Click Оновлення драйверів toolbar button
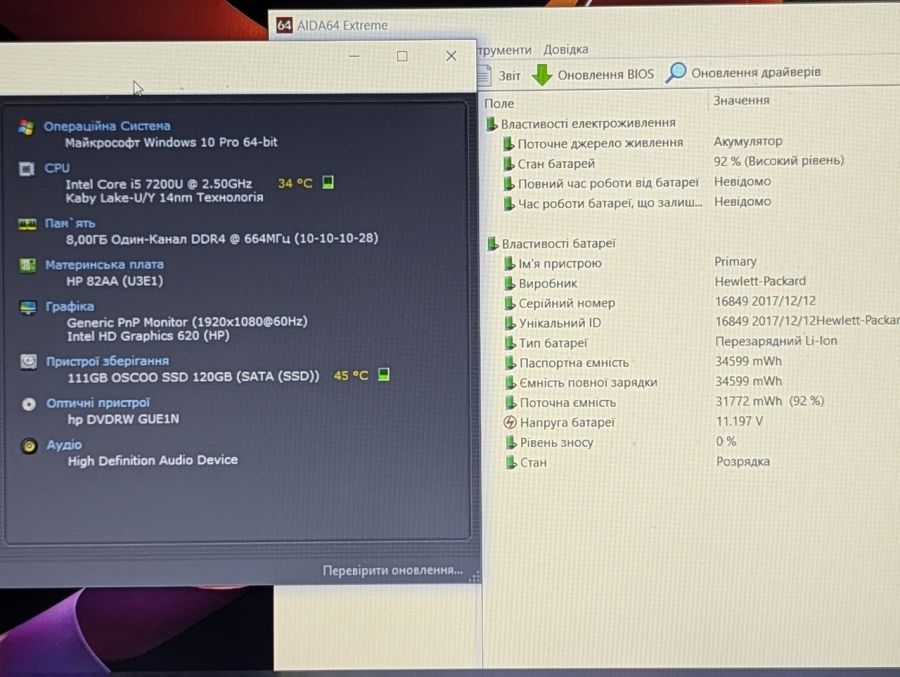The width and height of the screenshot is (900, 677). (744, 72)
